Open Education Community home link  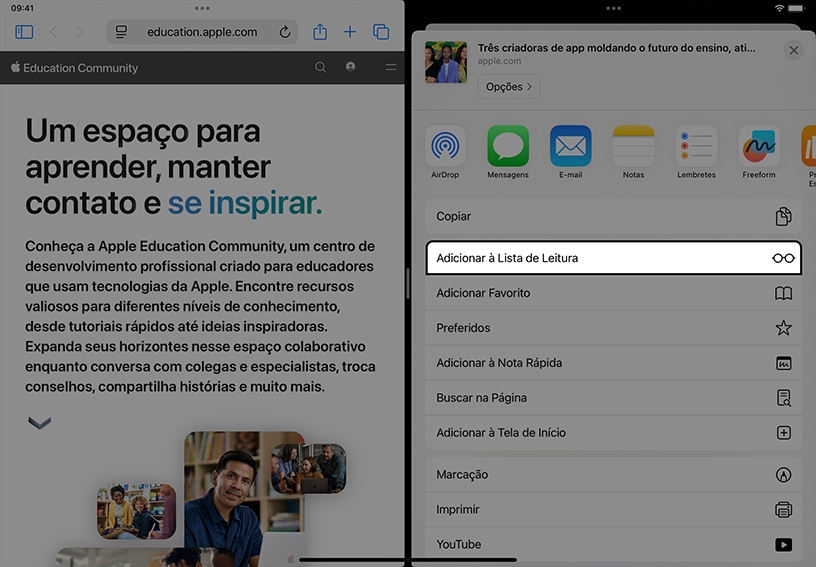click(74, 68)
